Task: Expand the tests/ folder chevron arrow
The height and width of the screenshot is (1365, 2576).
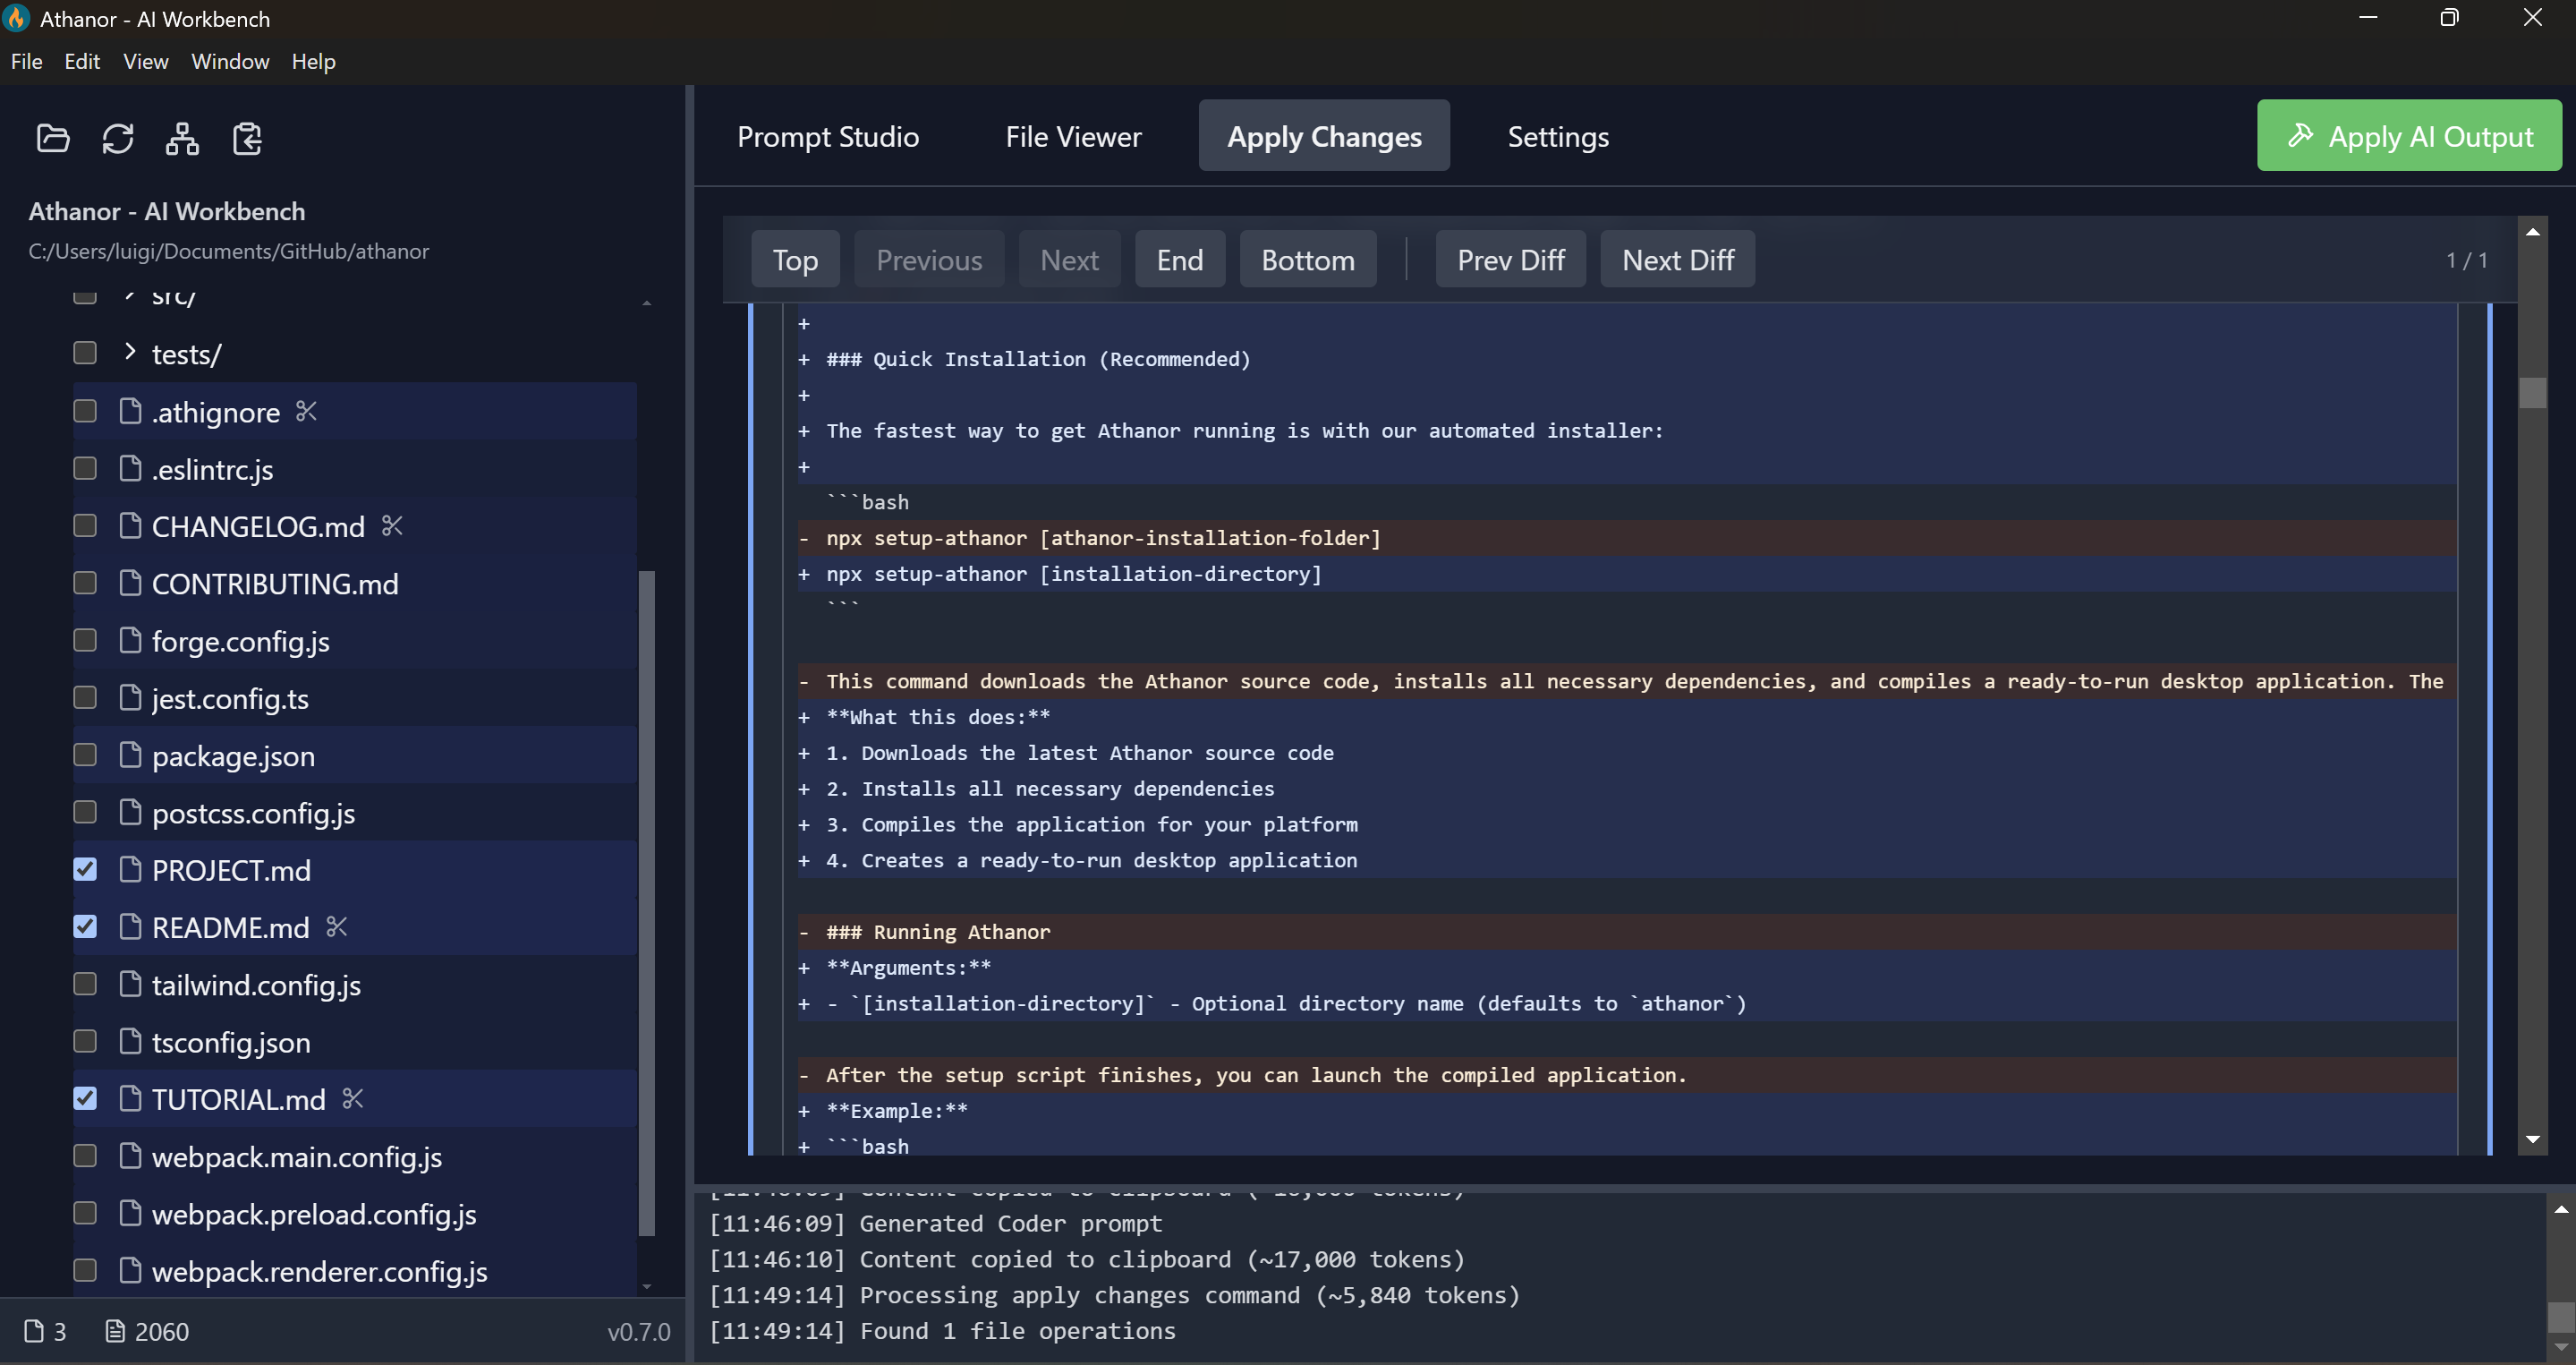Action: [128, 352]
